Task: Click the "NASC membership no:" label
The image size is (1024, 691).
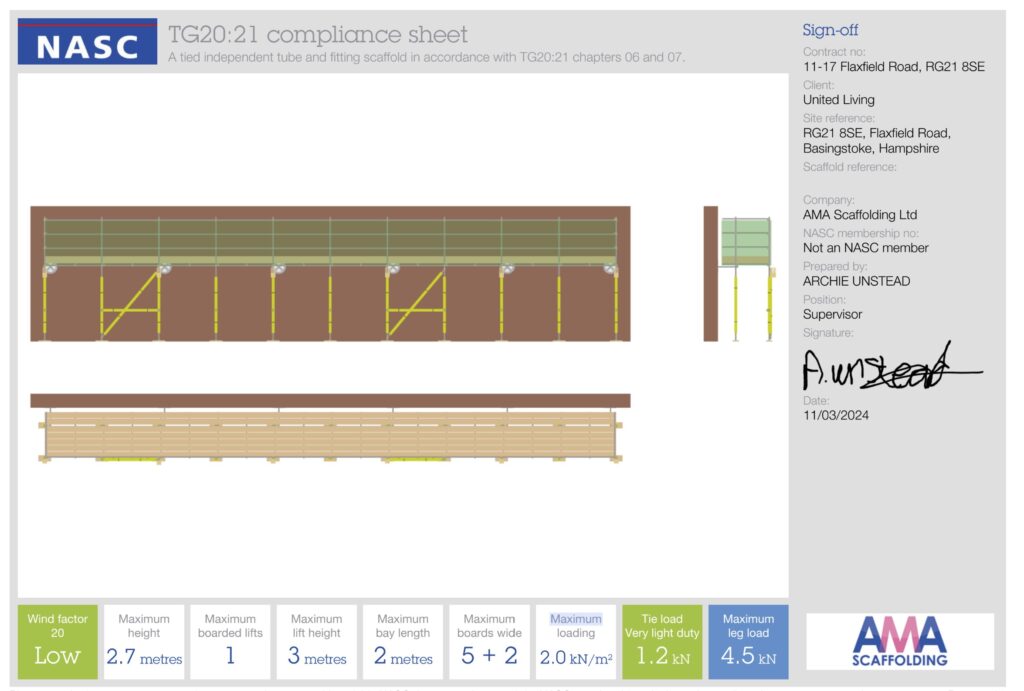Action: point(861,234)
